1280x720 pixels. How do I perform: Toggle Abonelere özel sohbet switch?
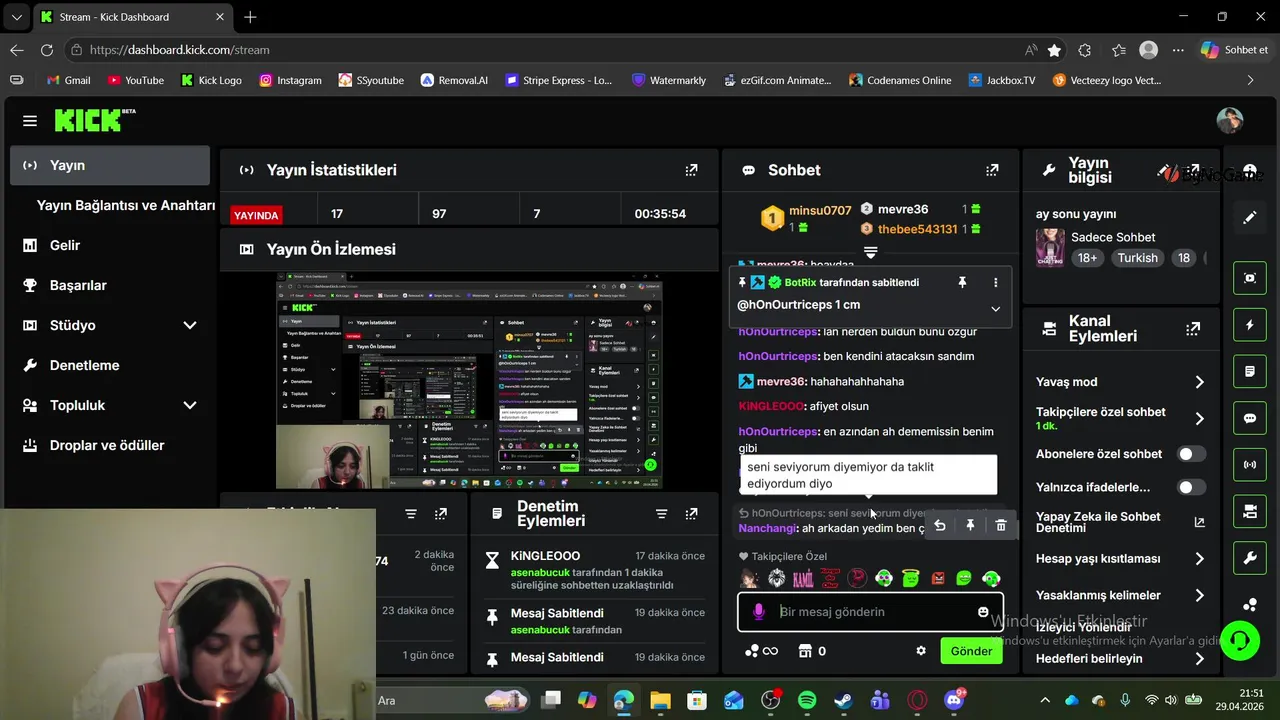coord(1191,454)
